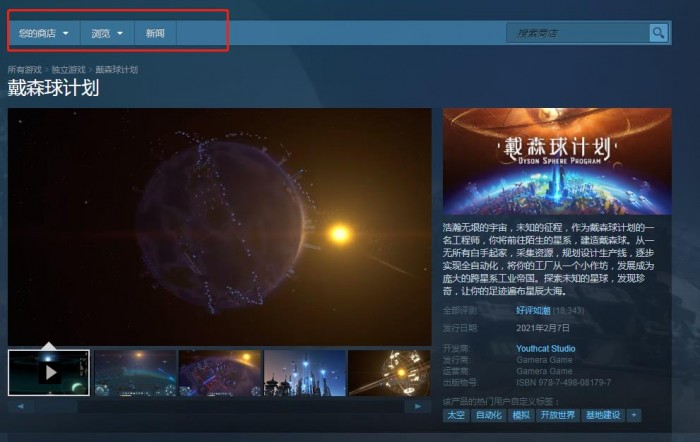Open the Youthcat Studio developer link
This screenshot has width=700, height=442.
[546, 348]
